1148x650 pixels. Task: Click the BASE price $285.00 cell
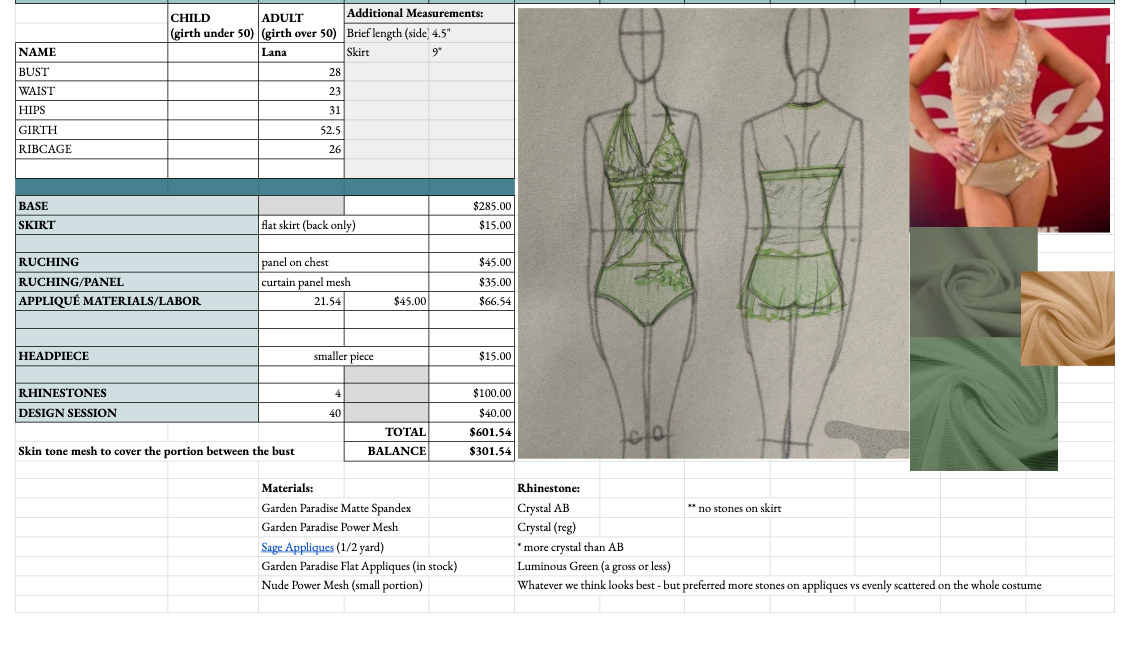[472, 206]
